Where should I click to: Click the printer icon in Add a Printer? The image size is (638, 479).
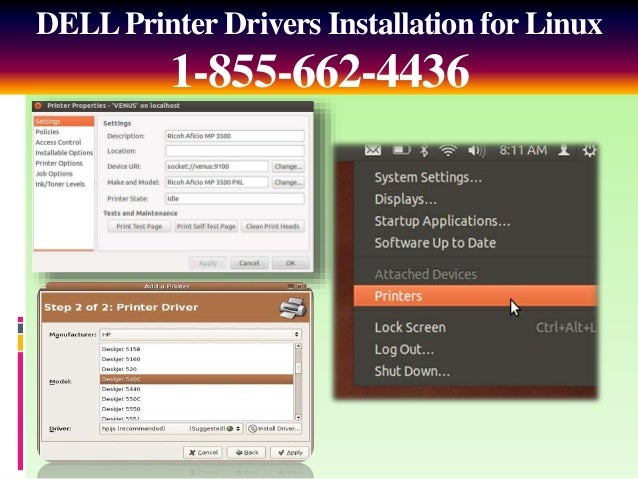(x=293, y=308)
